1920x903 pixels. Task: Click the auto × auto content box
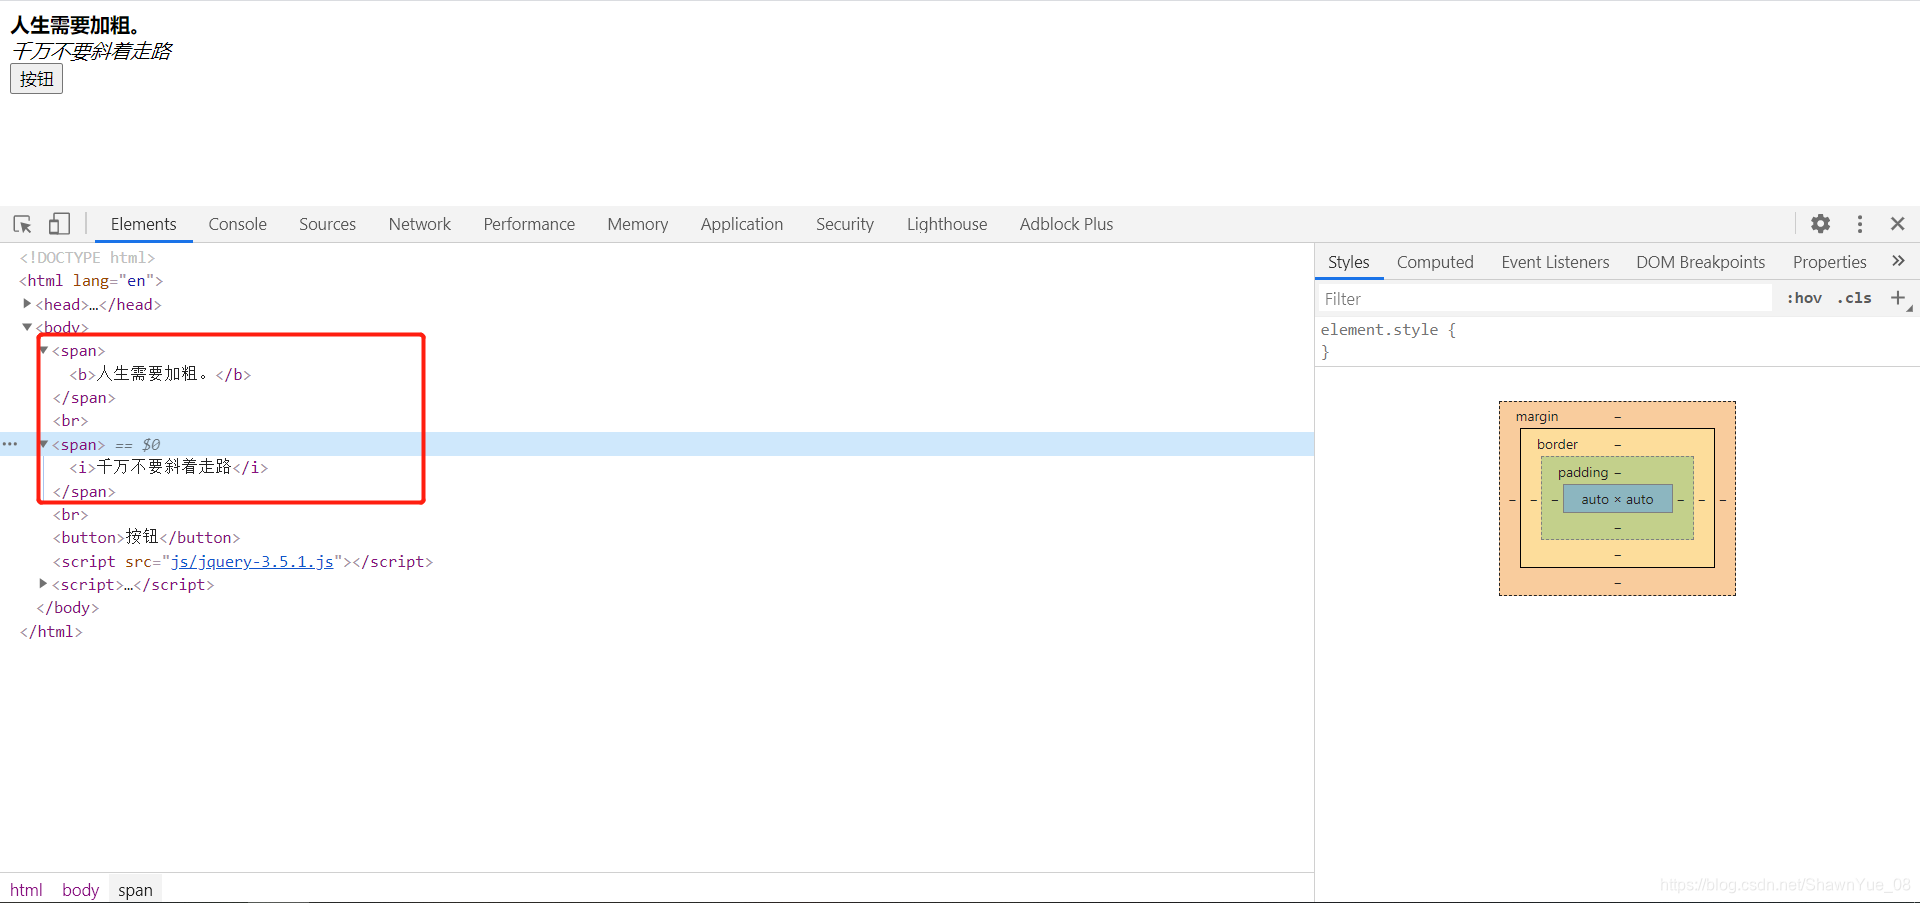click(1617, 499)
